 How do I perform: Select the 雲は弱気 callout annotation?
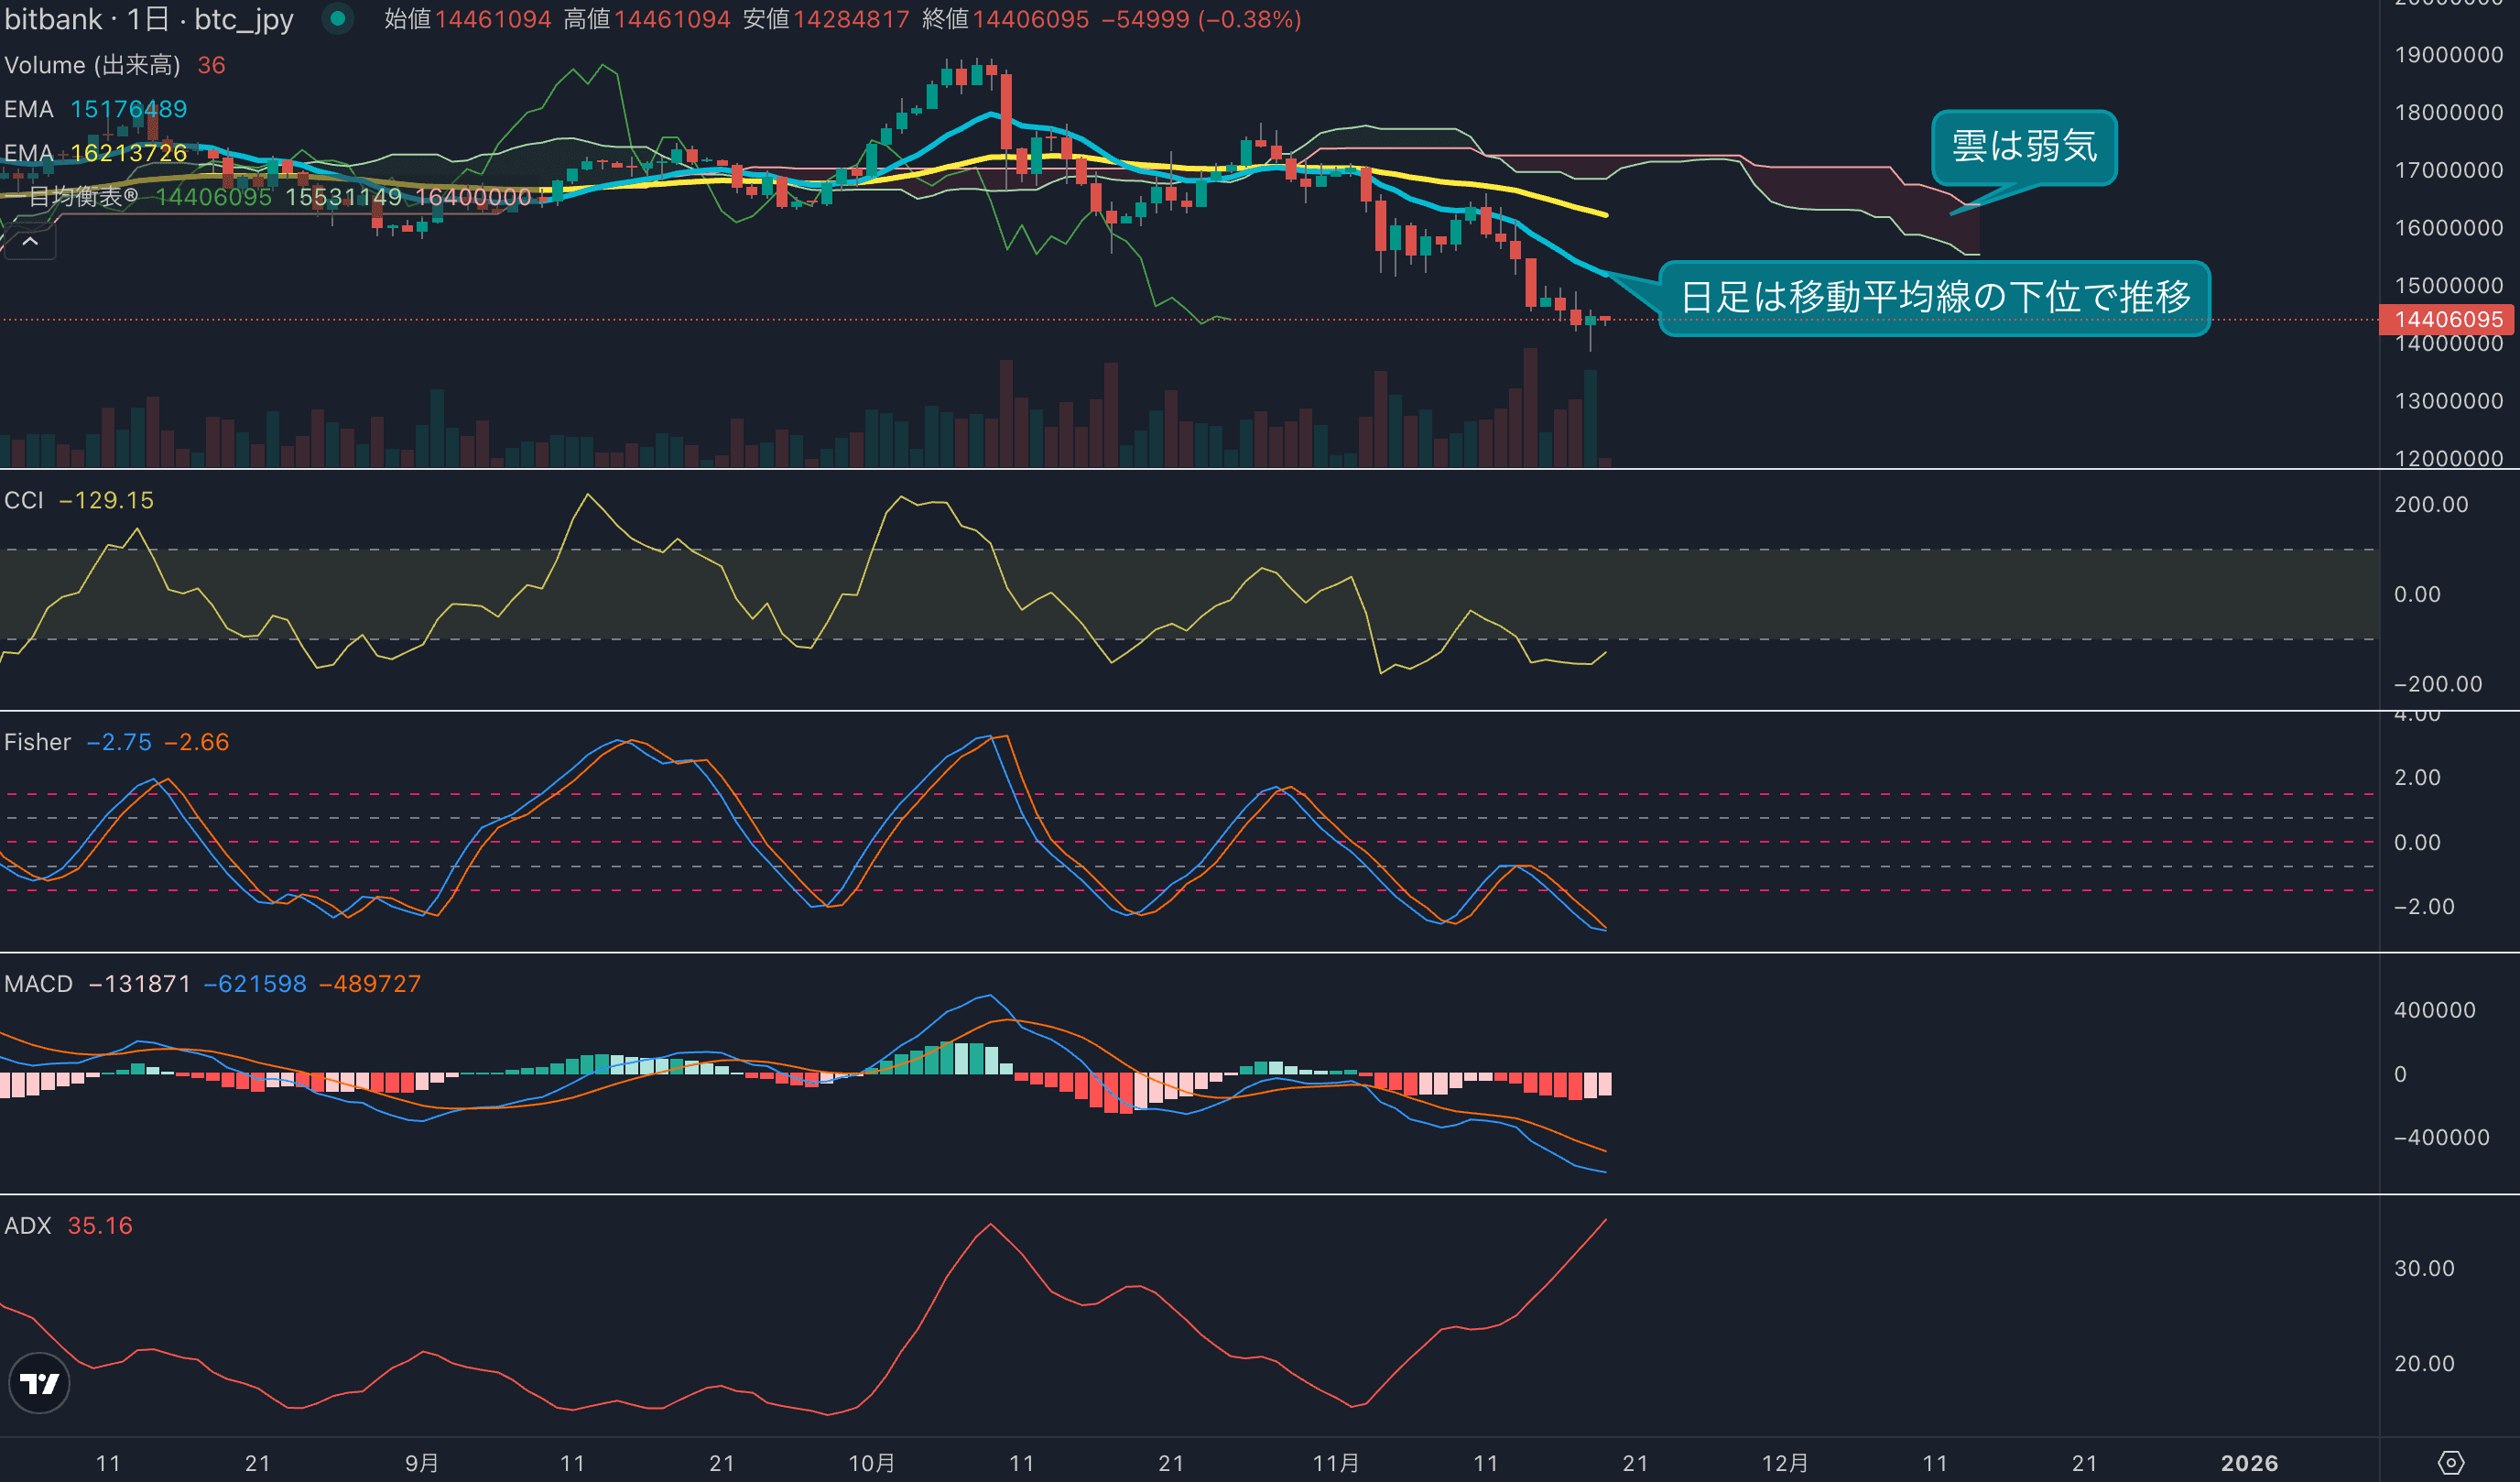[2024, 147]
